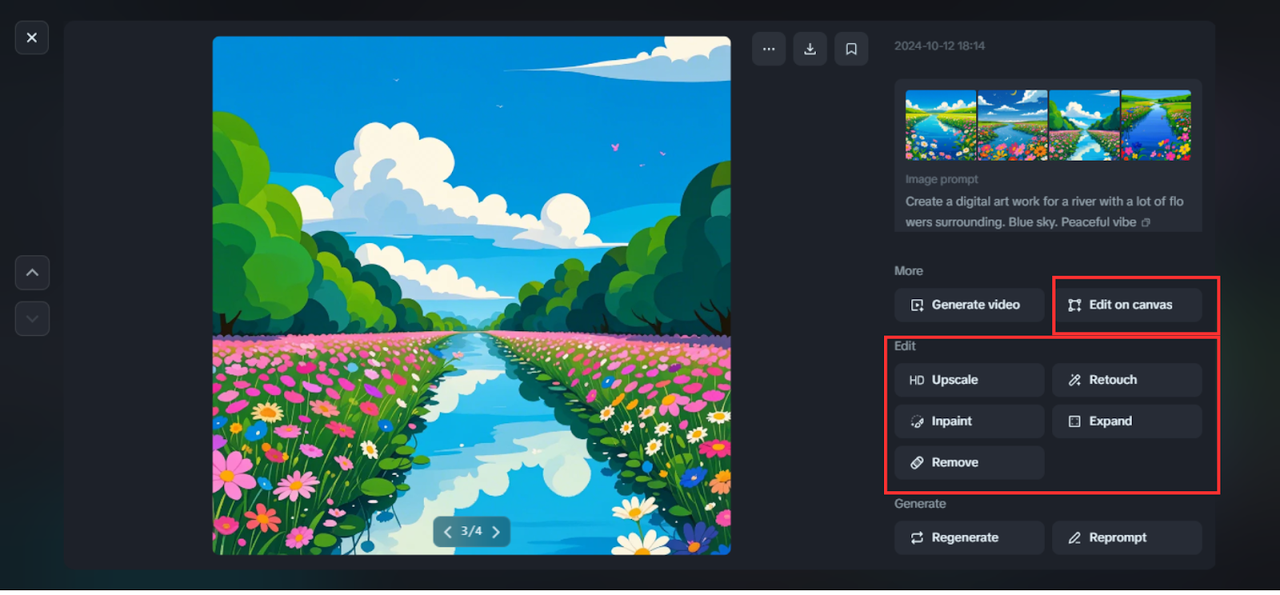Click the up chevron to view previous generation
This screenshot has width=1280, height=595.
(x=31, y=272)
